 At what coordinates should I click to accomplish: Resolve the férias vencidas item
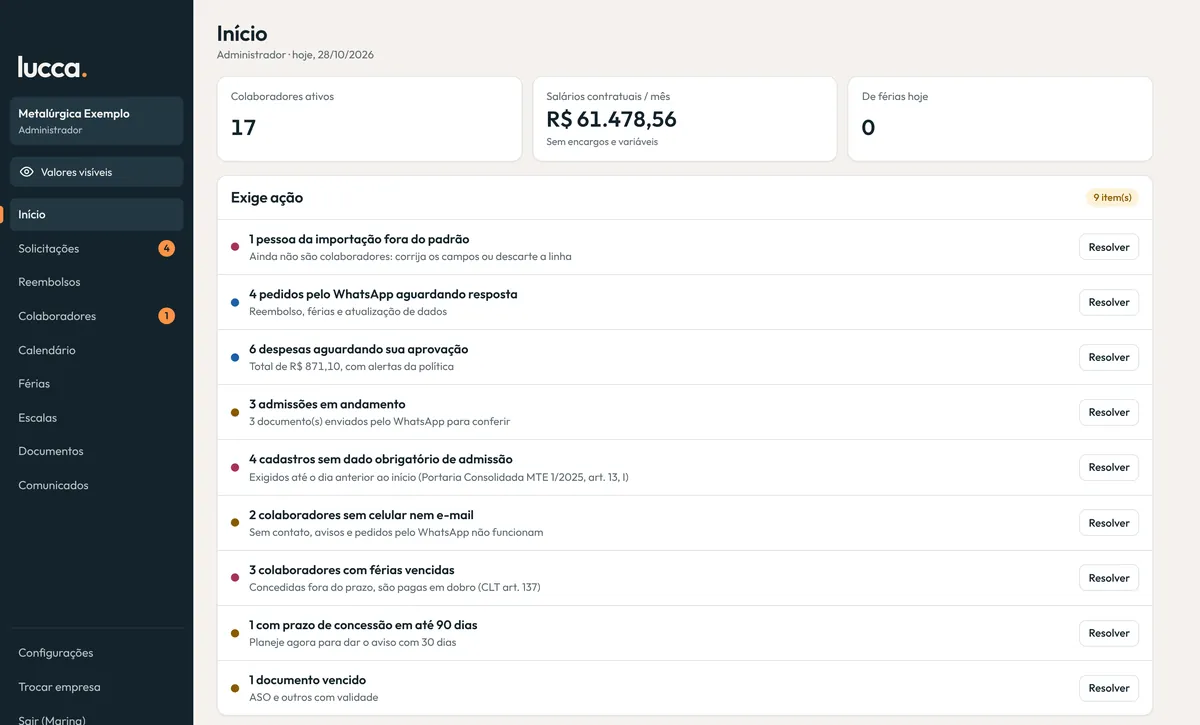point(1109,578)
